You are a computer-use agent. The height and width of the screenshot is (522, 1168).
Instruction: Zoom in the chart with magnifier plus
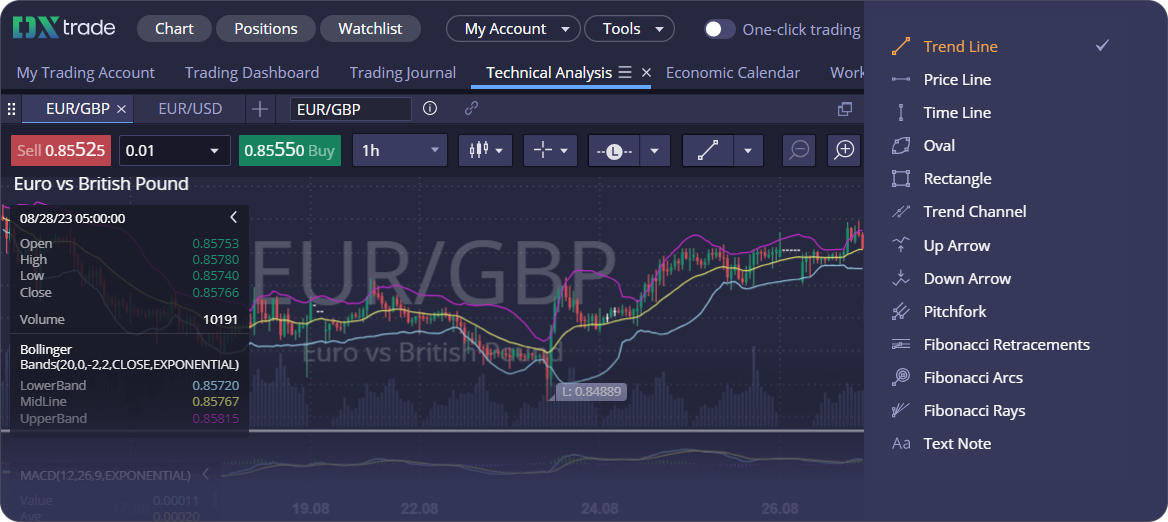pos(845,150)
